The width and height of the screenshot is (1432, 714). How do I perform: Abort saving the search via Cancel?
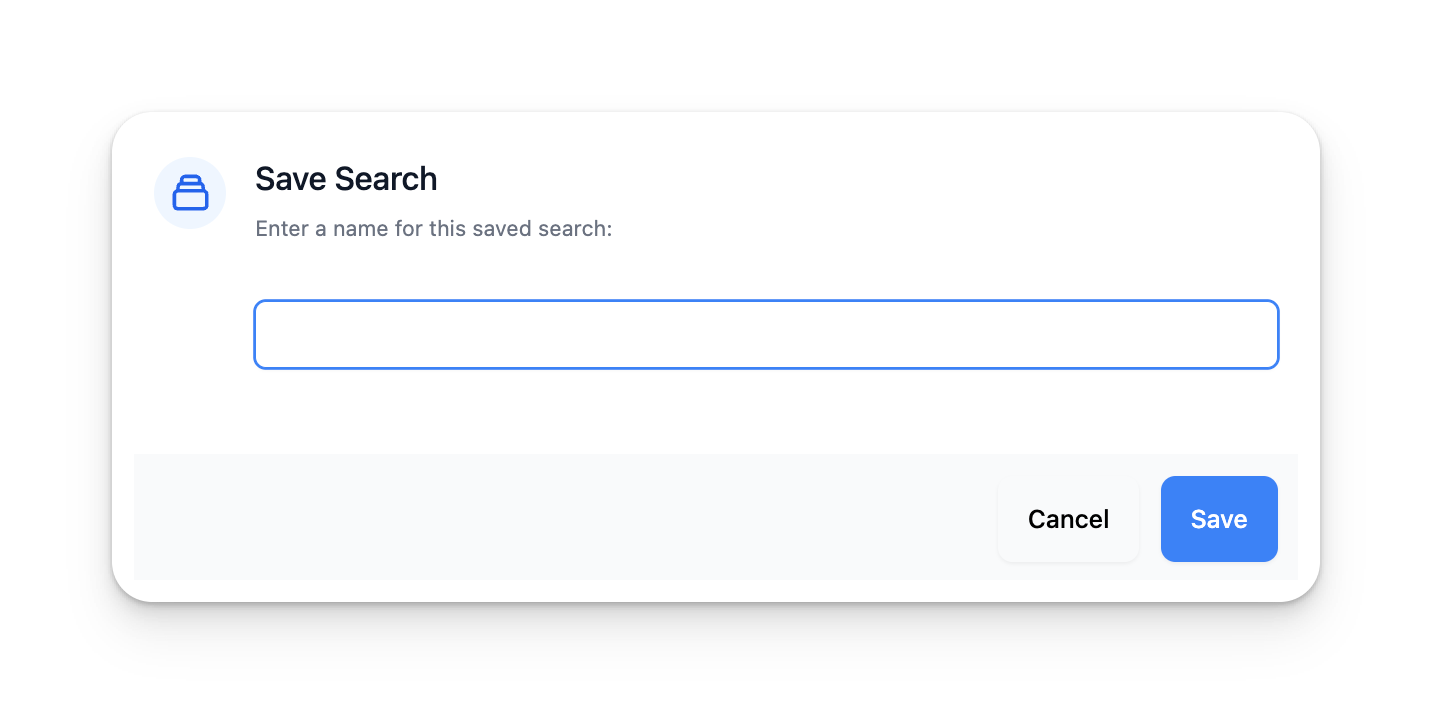(1068, 519)
